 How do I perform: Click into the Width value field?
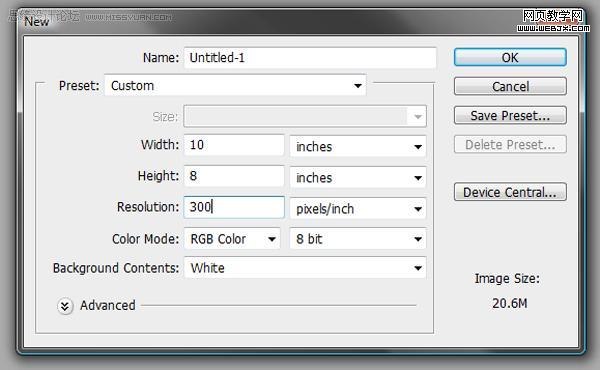tap(234, 145)
